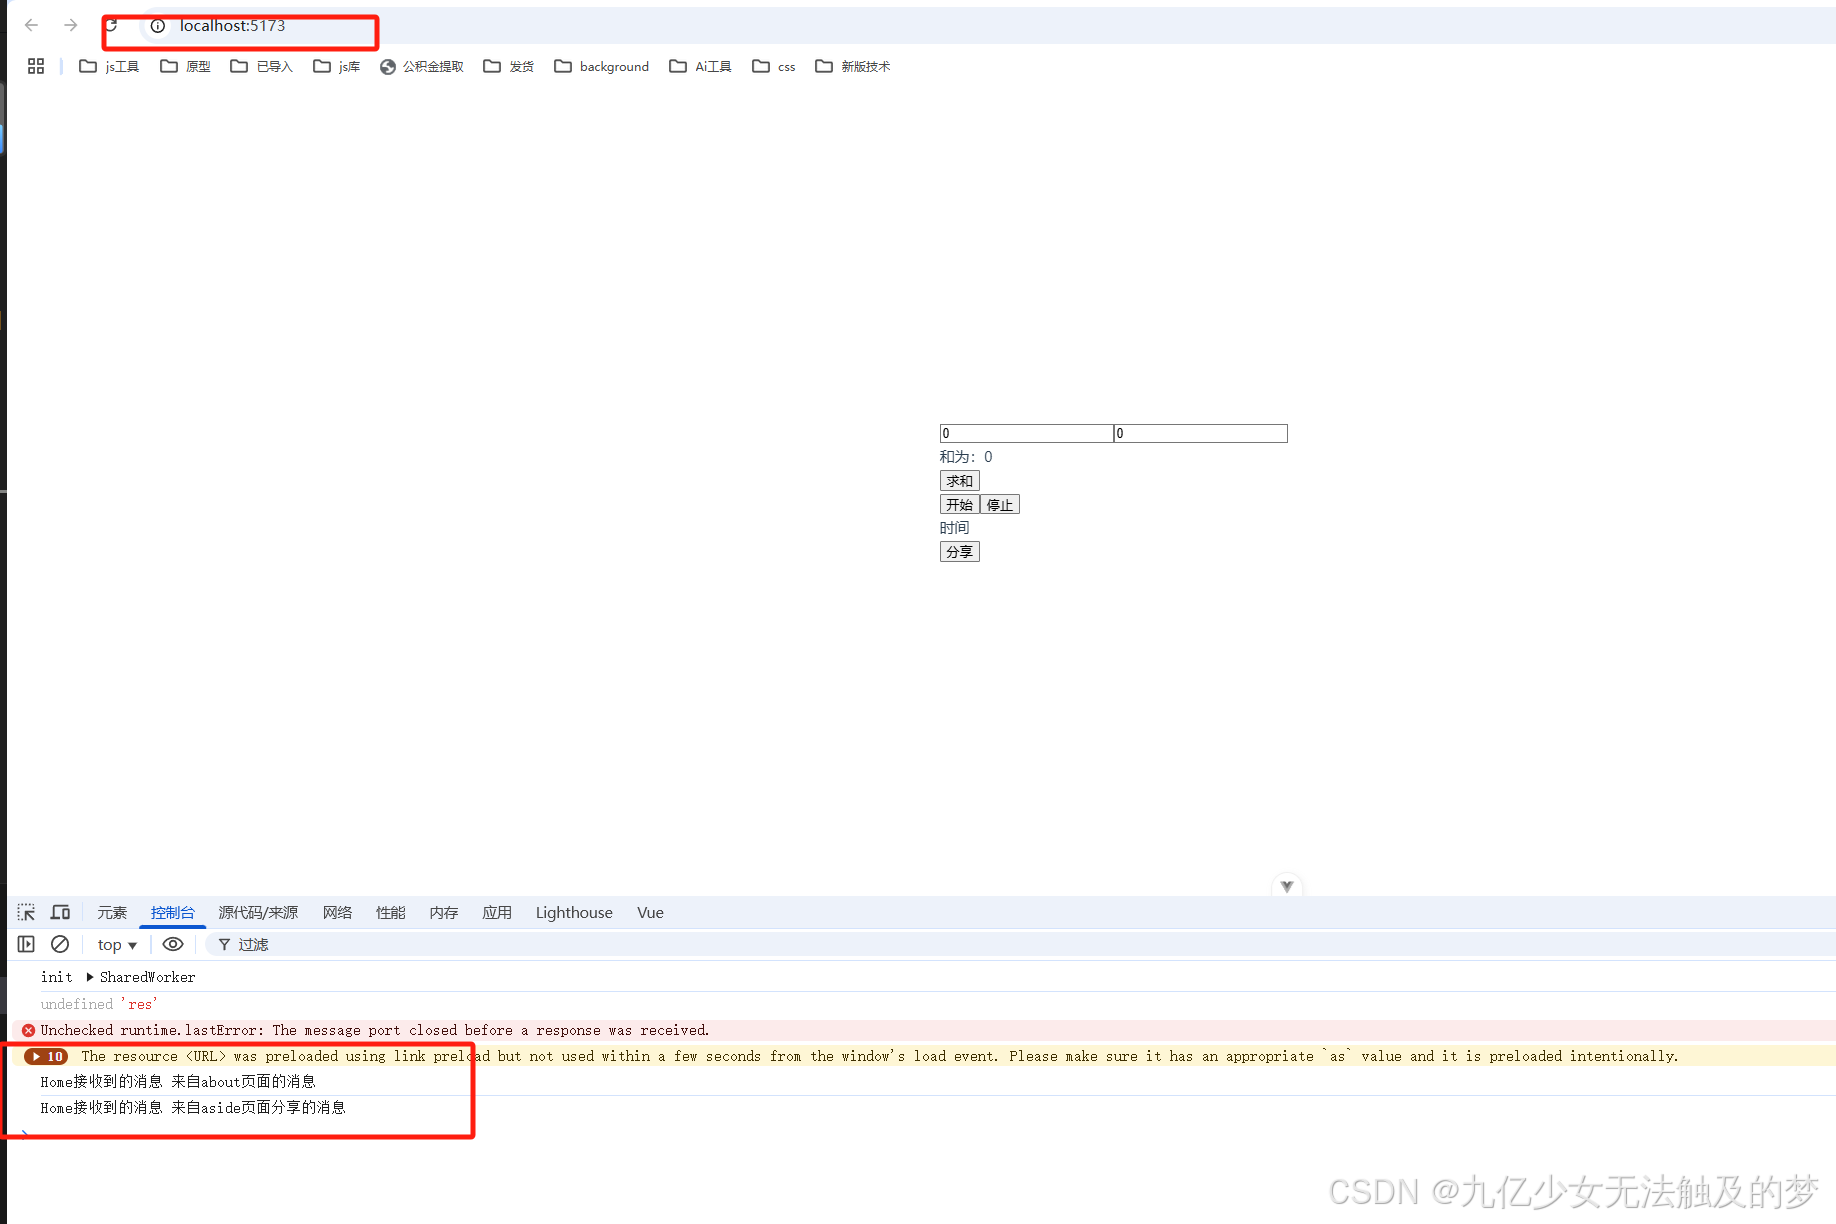
Task: Open the 新版技术 bookmark folder
Action: coord(853,66)
